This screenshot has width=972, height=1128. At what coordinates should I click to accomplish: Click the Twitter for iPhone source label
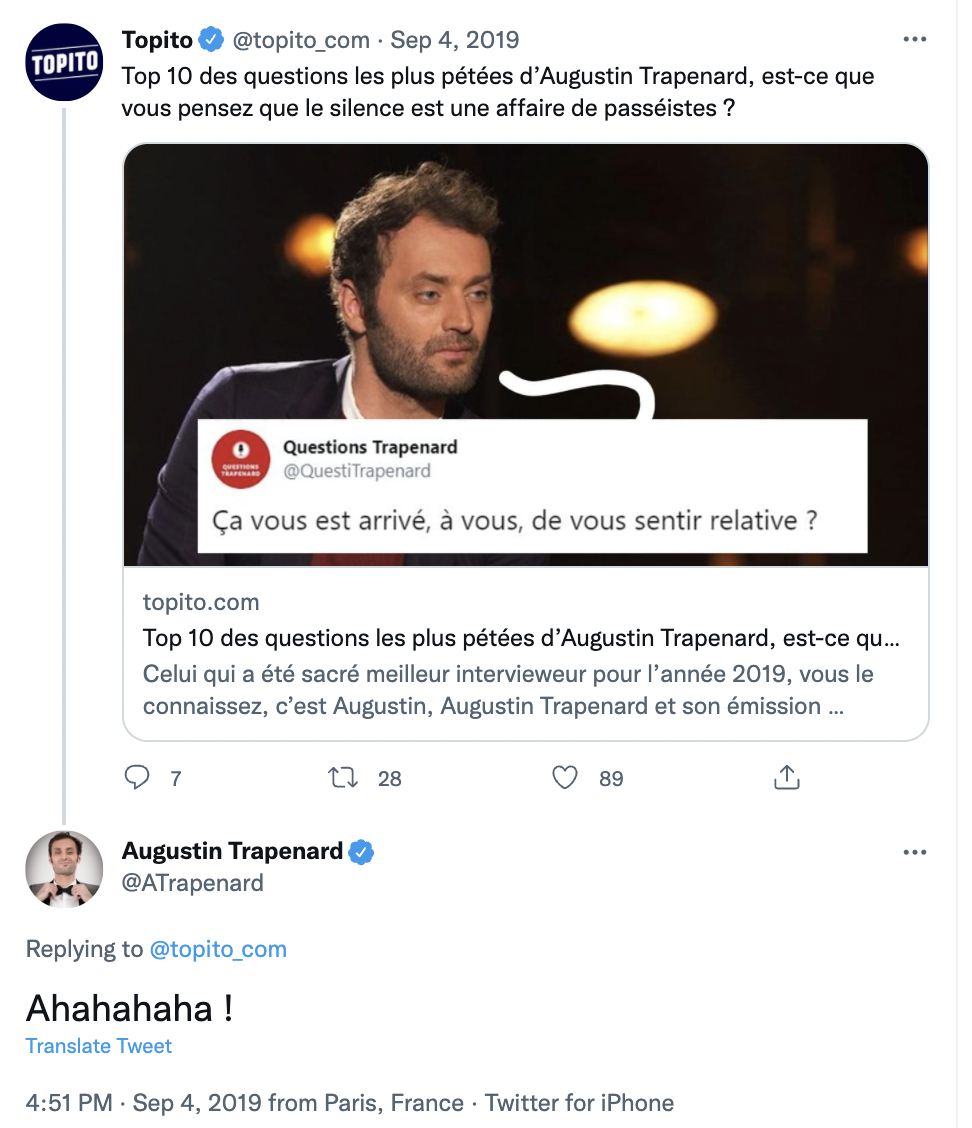click(579, 1103)
